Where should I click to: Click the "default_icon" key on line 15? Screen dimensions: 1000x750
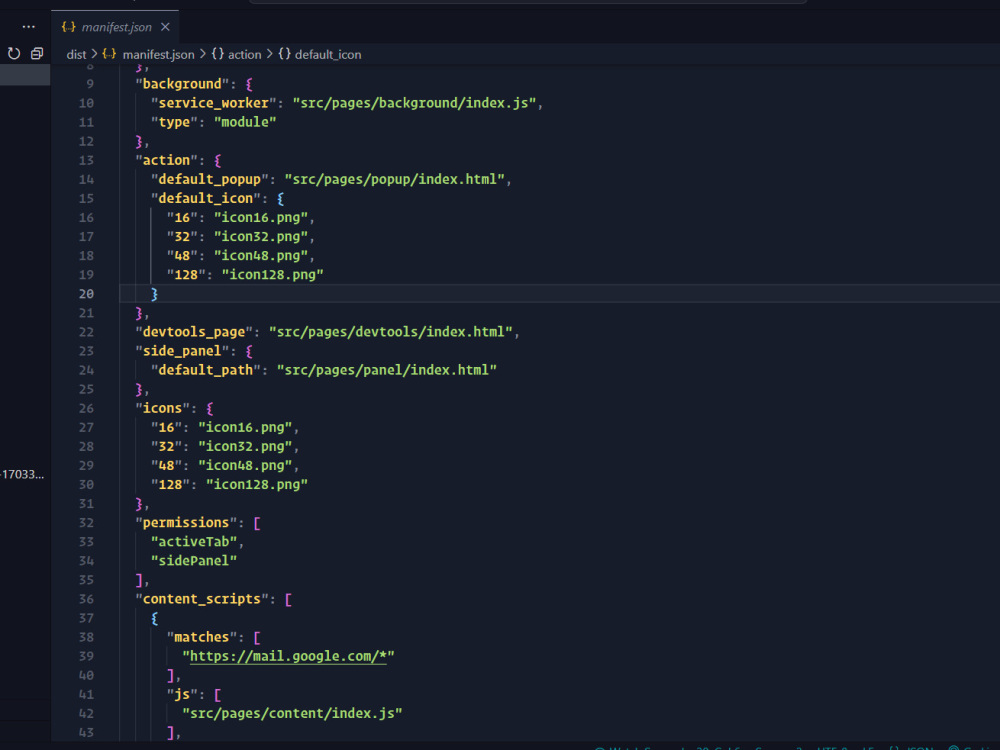[205, 198]
